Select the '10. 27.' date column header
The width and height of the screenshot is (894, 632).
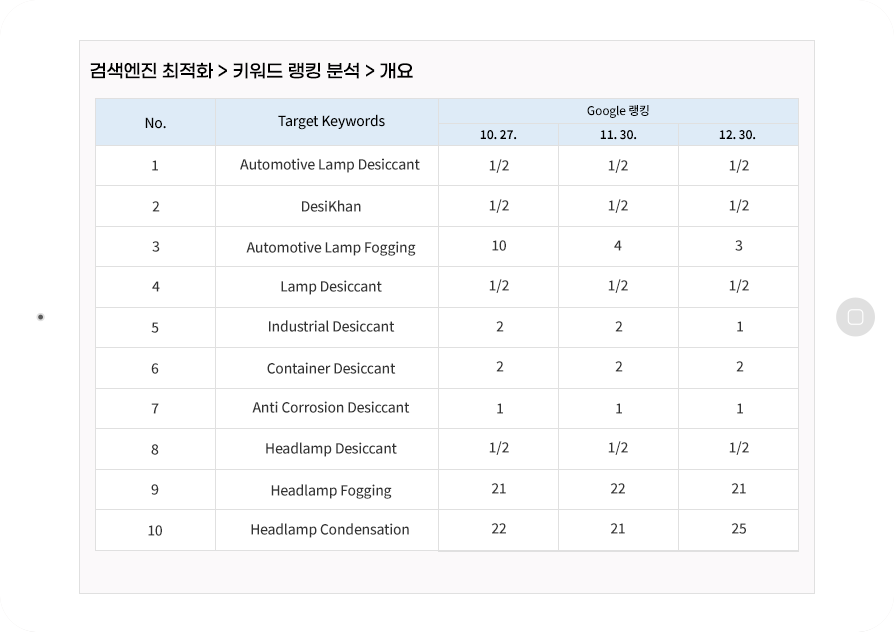[498, 135]
